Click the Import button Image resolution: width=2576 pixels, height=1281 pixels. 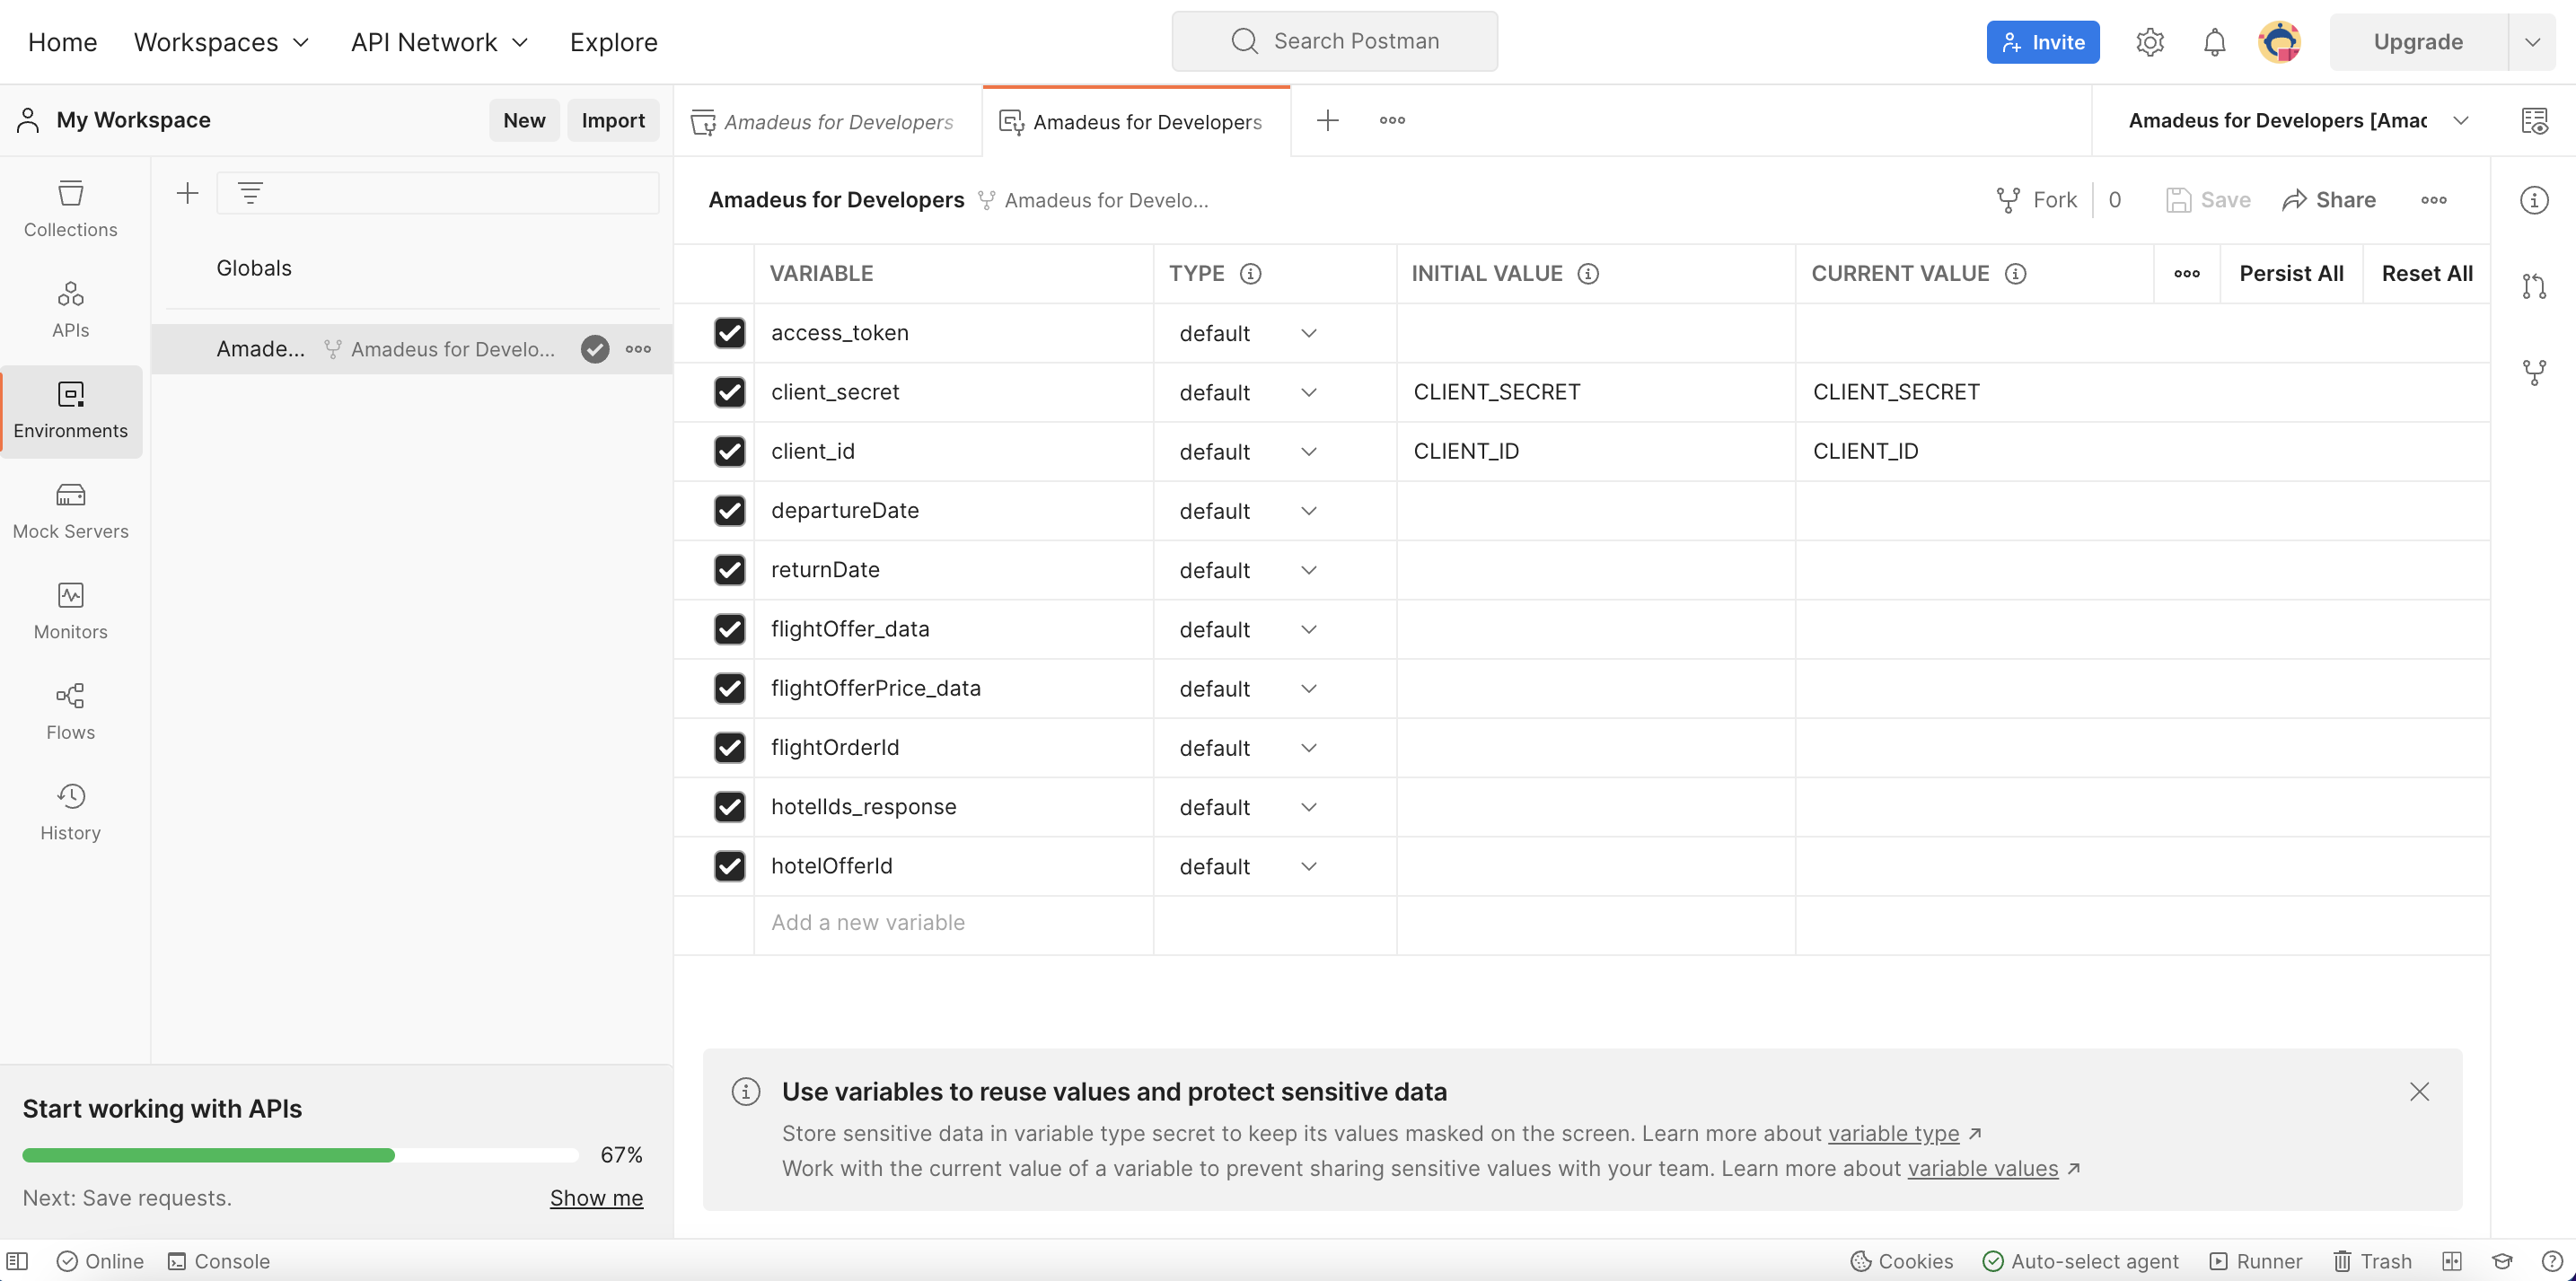[613, 120]
